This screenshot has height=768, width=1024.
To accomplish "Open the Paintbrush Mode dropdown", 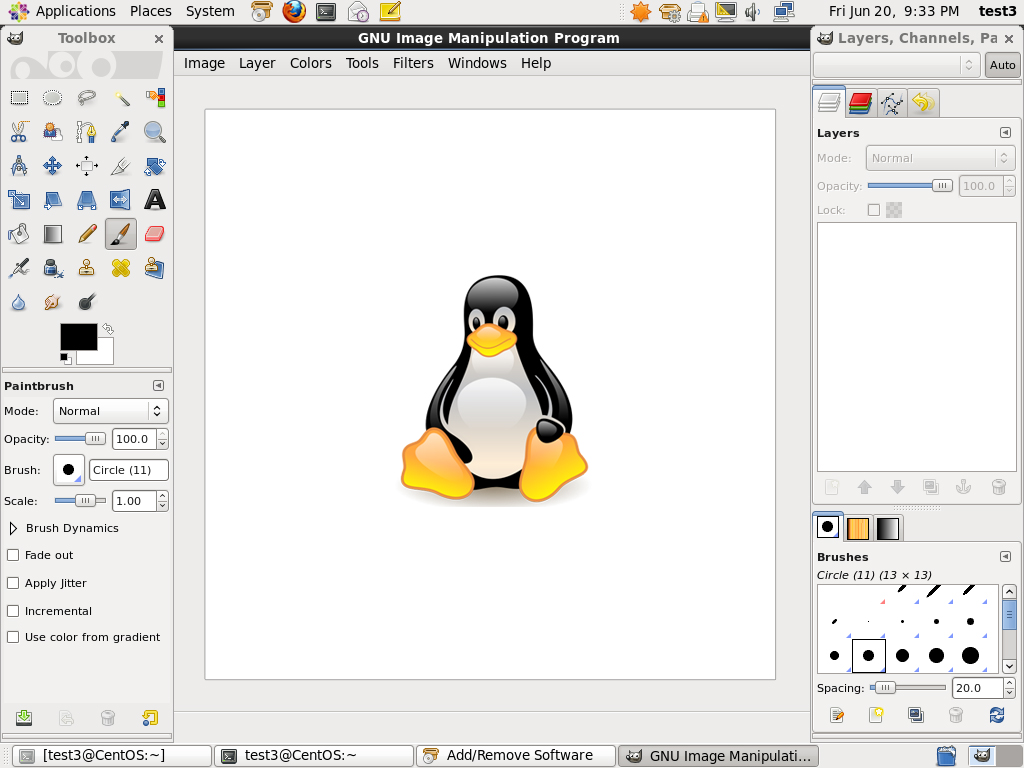I will coord(110,411).
